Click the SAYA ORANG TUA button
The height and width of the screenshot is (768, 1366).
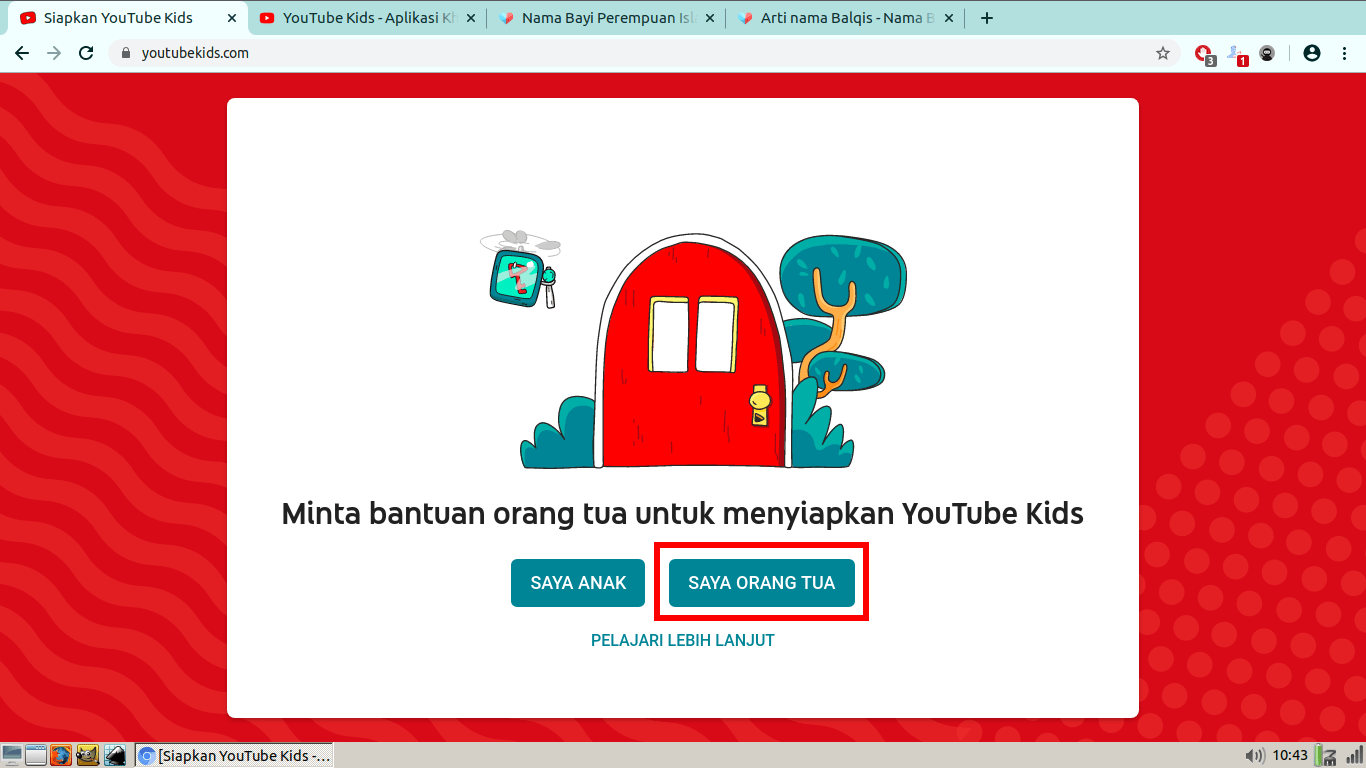point(761,583)
